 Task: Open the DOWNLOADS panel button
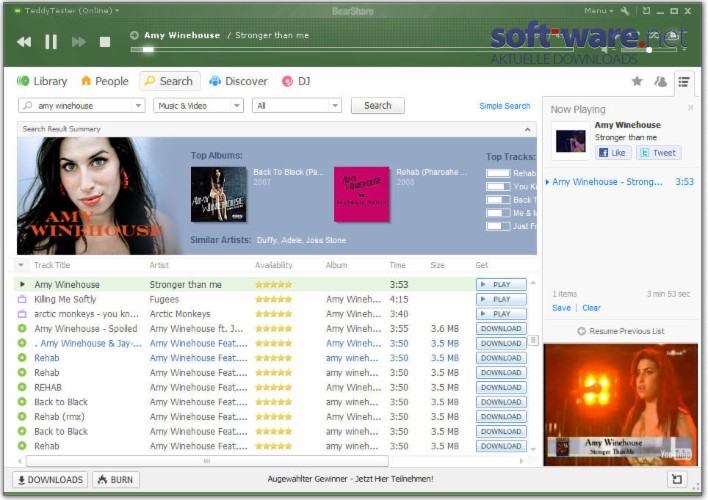pos(50,480)
